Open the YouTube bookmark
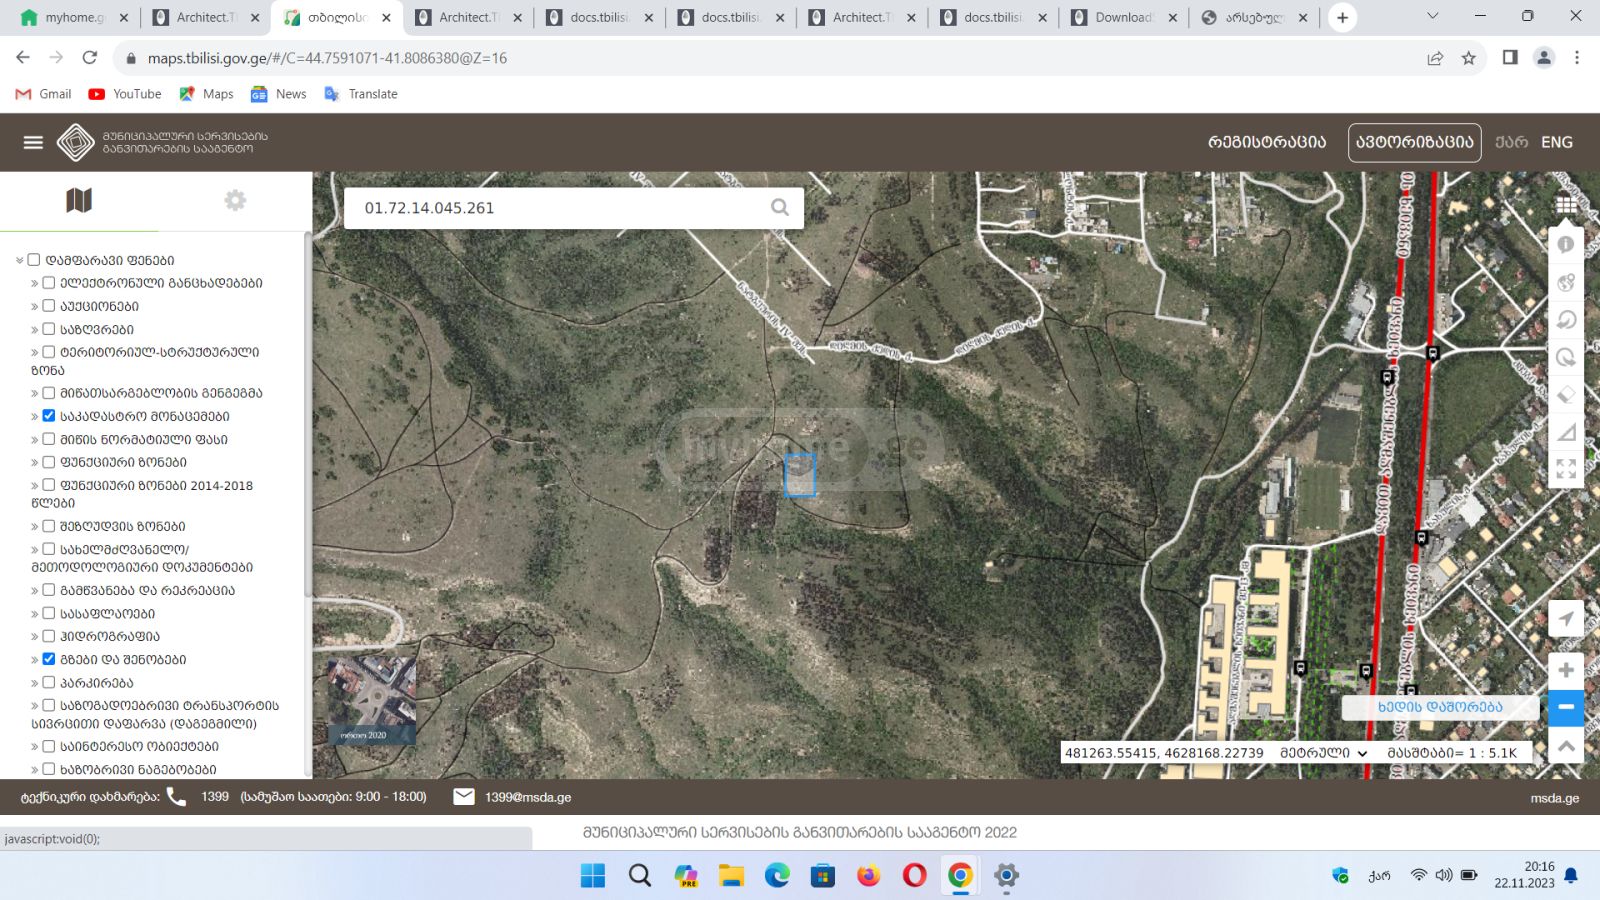The image size is (1600, 900). point(125,94)
